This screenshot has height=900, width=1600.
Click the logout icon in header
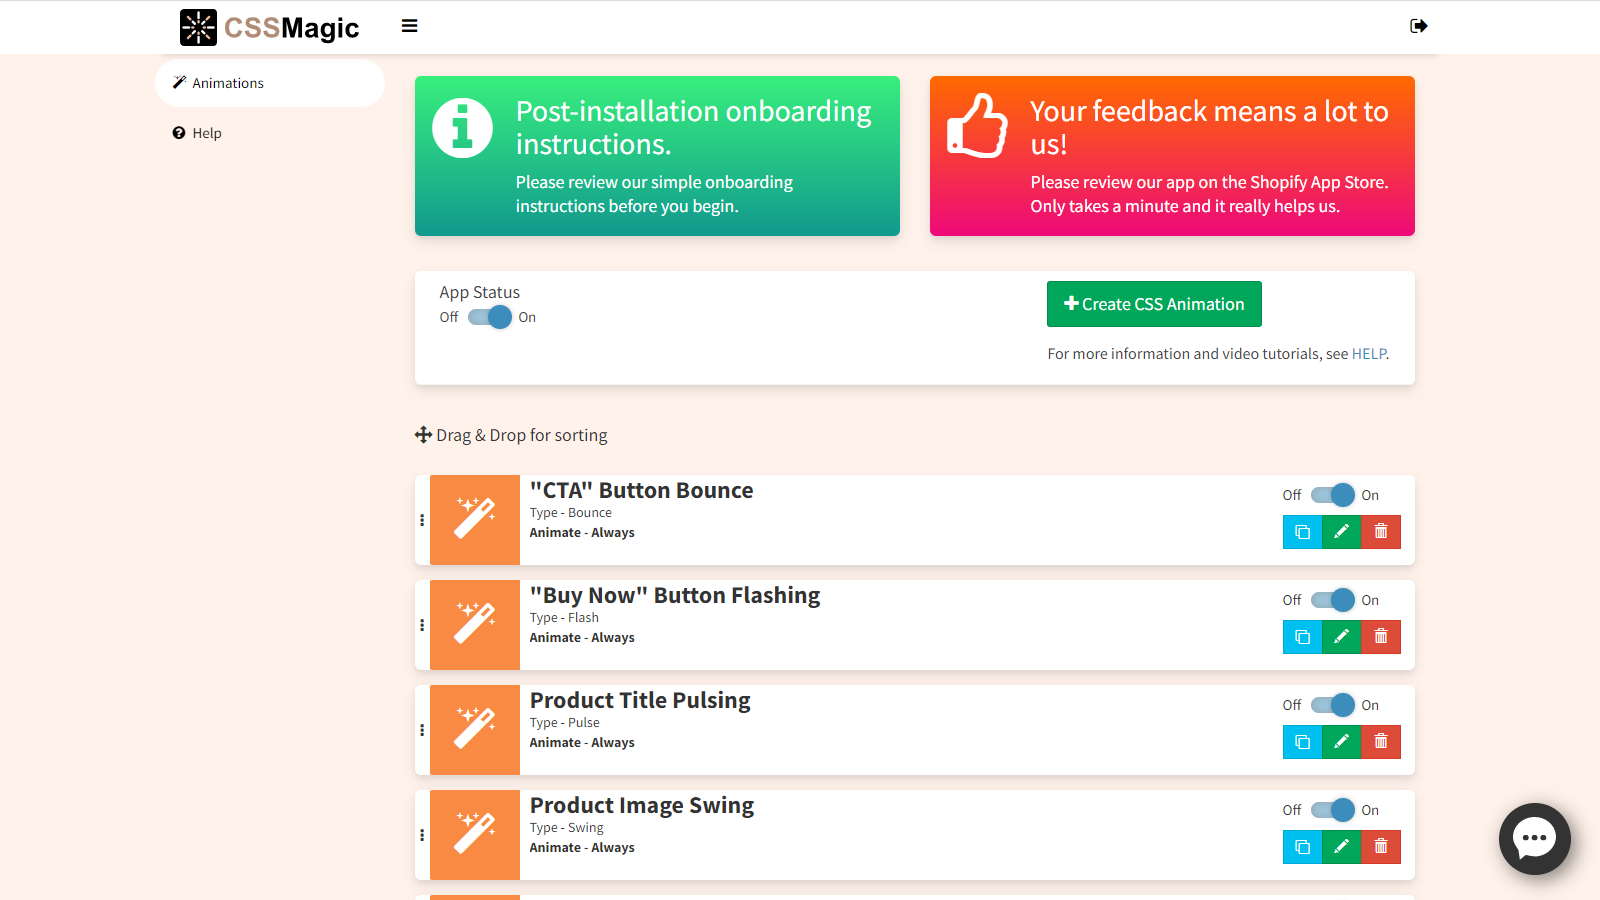1418,26
